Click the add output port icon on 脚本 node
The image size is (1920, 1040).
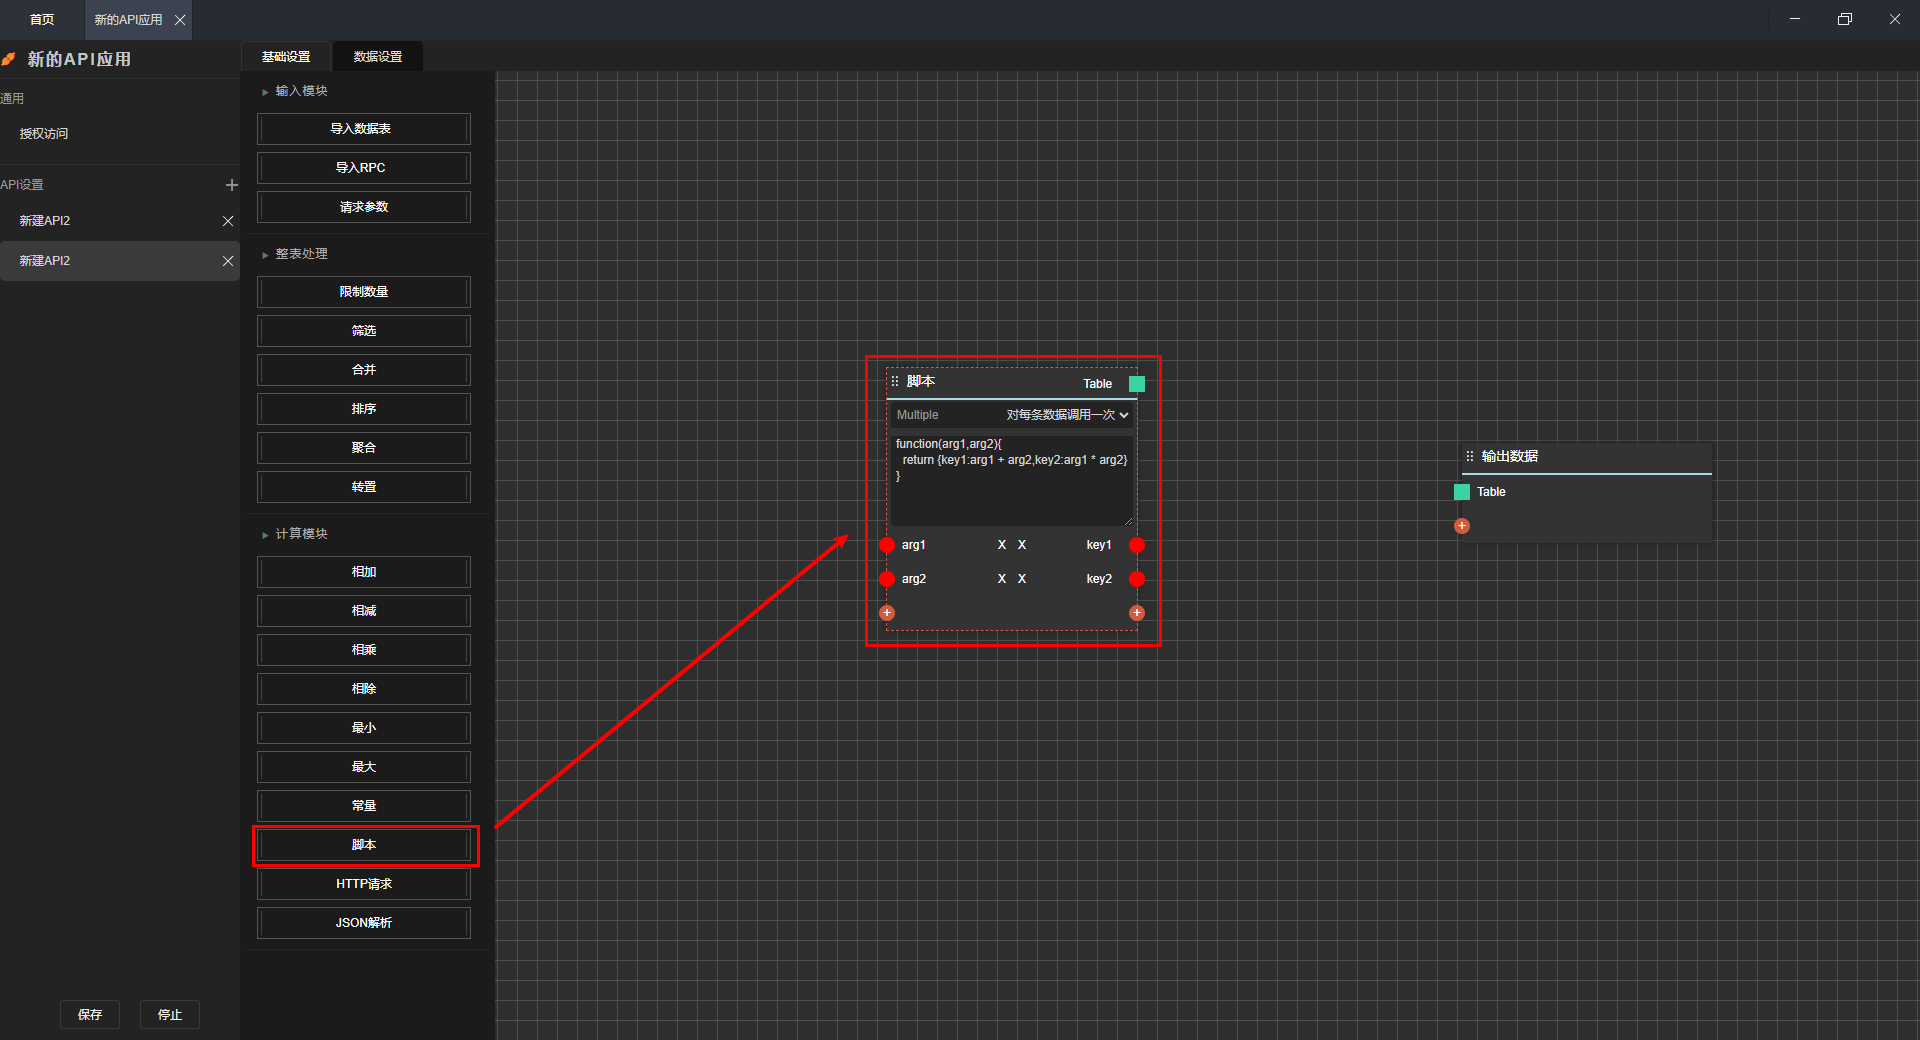pyautogui.click(x=1137, y=613)
